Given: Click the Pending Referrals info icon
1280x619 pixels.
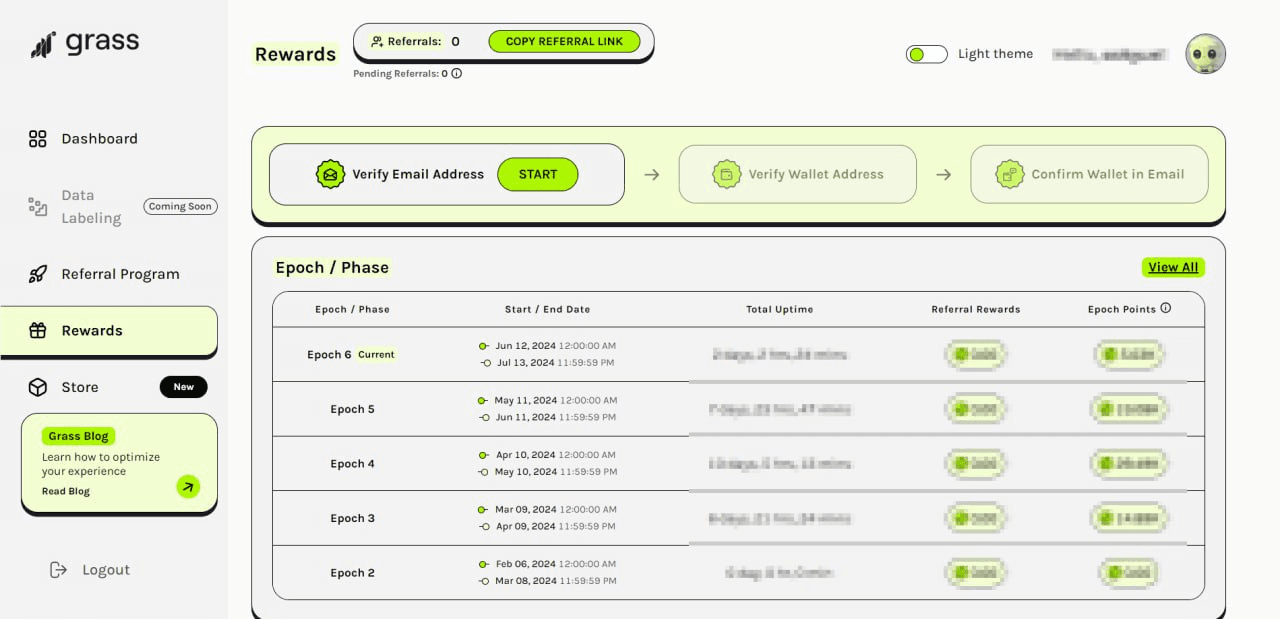Looking at the screenshot, I should point(457,73).
